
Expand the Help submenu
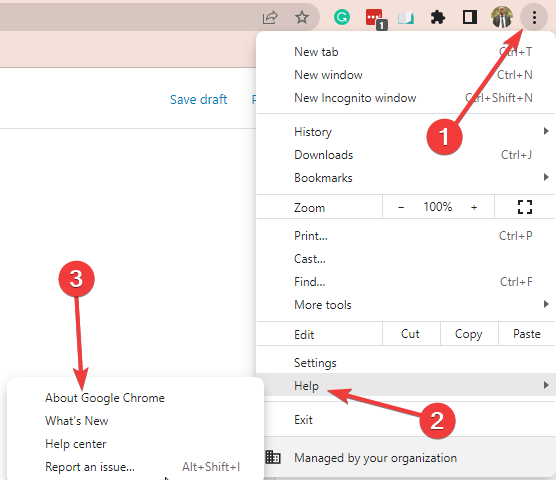click(406, 385)
